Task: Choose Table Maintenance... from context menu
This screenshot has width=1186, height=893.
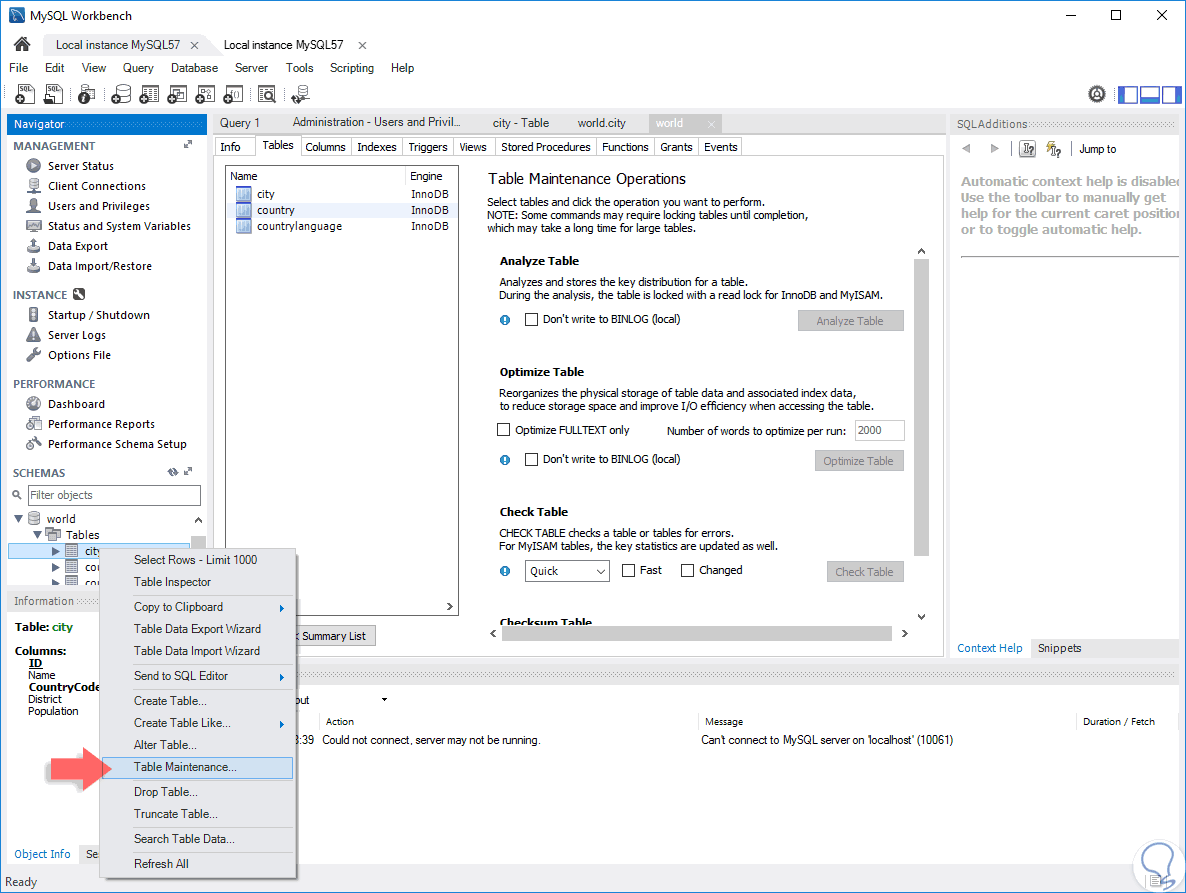Action: (185, 767)
